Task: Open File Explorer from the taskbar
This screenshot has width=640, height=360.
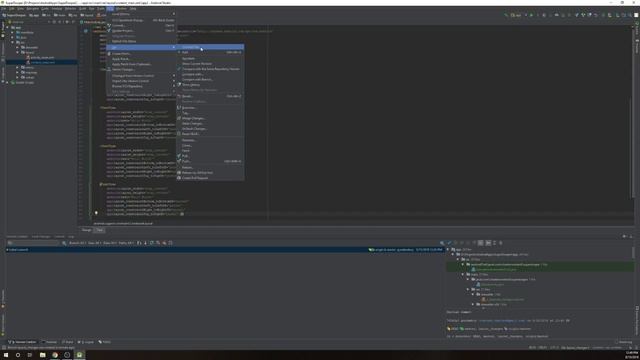Action: [x=42, y=355]
